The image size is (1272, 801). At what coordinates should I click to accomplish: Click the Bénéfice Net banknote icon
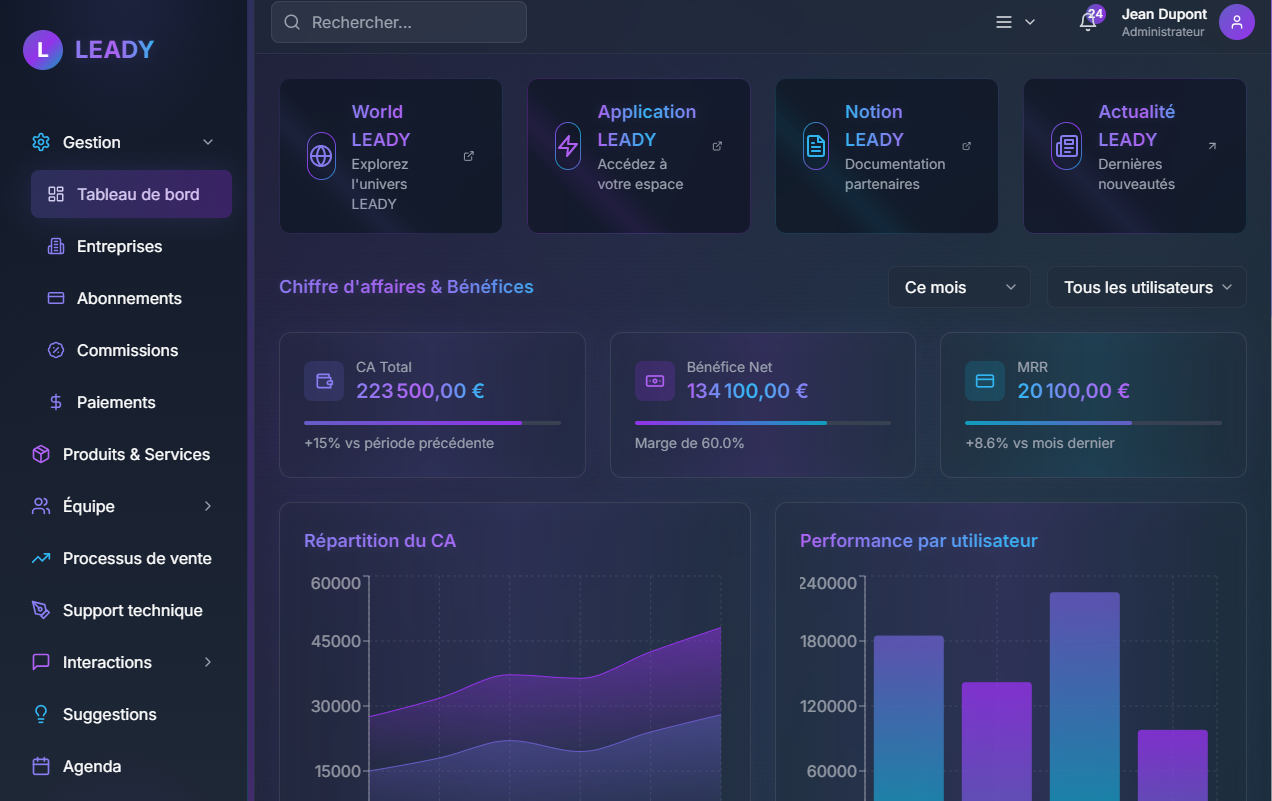[654, 381]
